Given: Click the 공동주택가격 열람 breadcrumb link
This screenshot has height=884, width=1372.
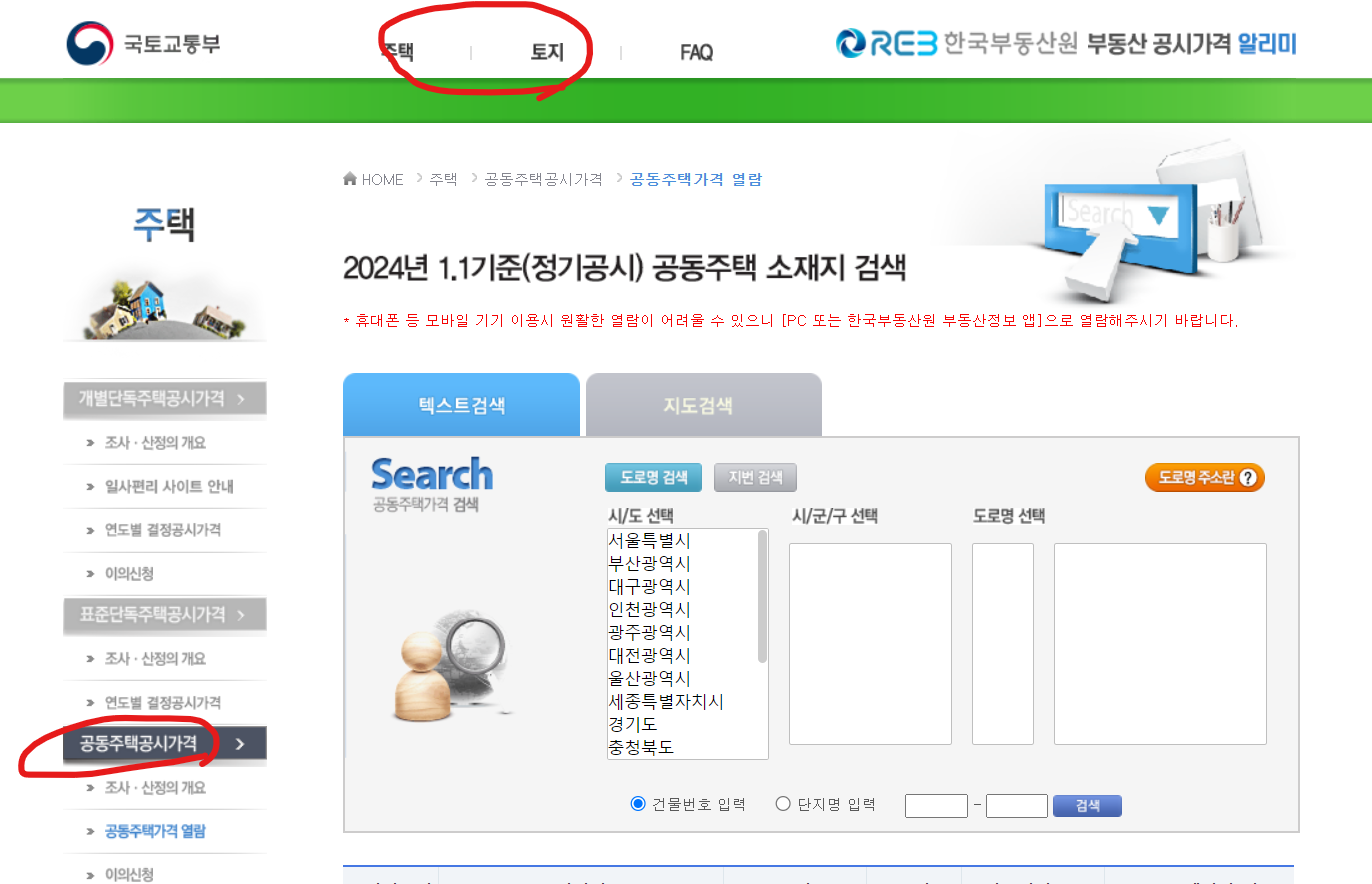Looking at the screenshot, I should click(x=696, y=179).
